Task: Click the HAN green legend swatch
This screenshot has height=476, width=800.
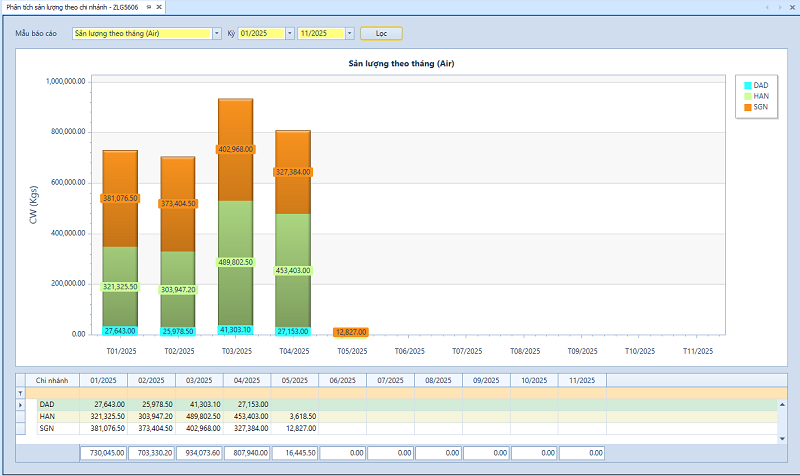Action: click(x=746, y=96)
